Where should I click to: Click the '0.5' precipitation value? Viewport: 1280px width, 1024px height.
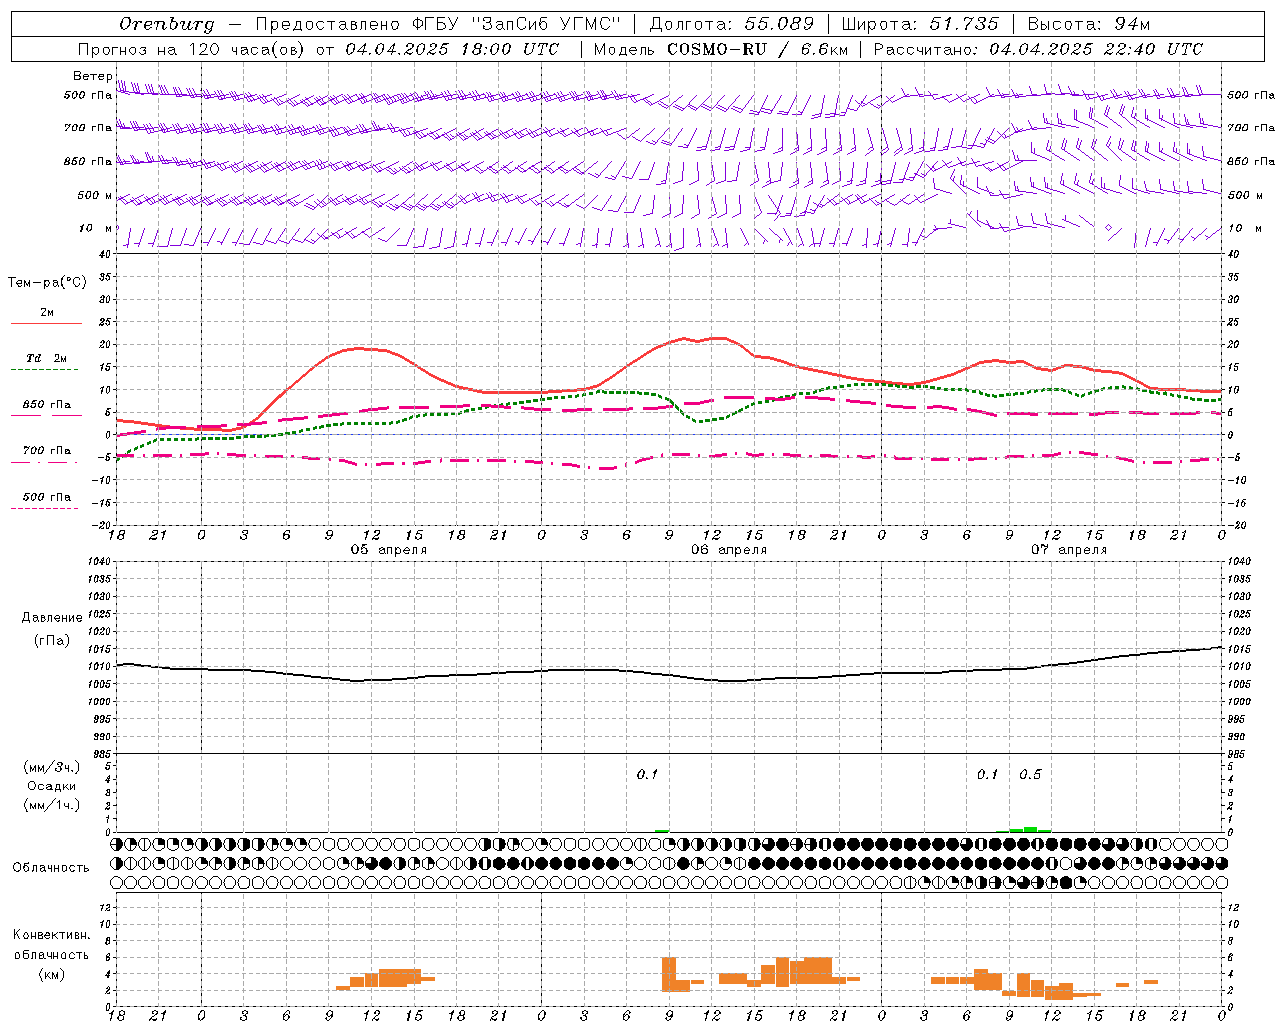point(1030,774)
